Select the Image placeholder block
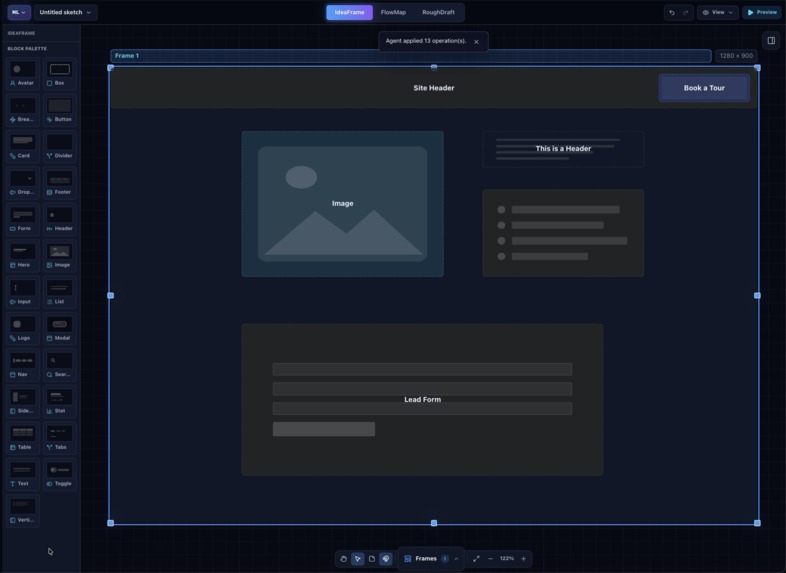Viewport: 786px width, 573px height. click(x=342, y=204)
